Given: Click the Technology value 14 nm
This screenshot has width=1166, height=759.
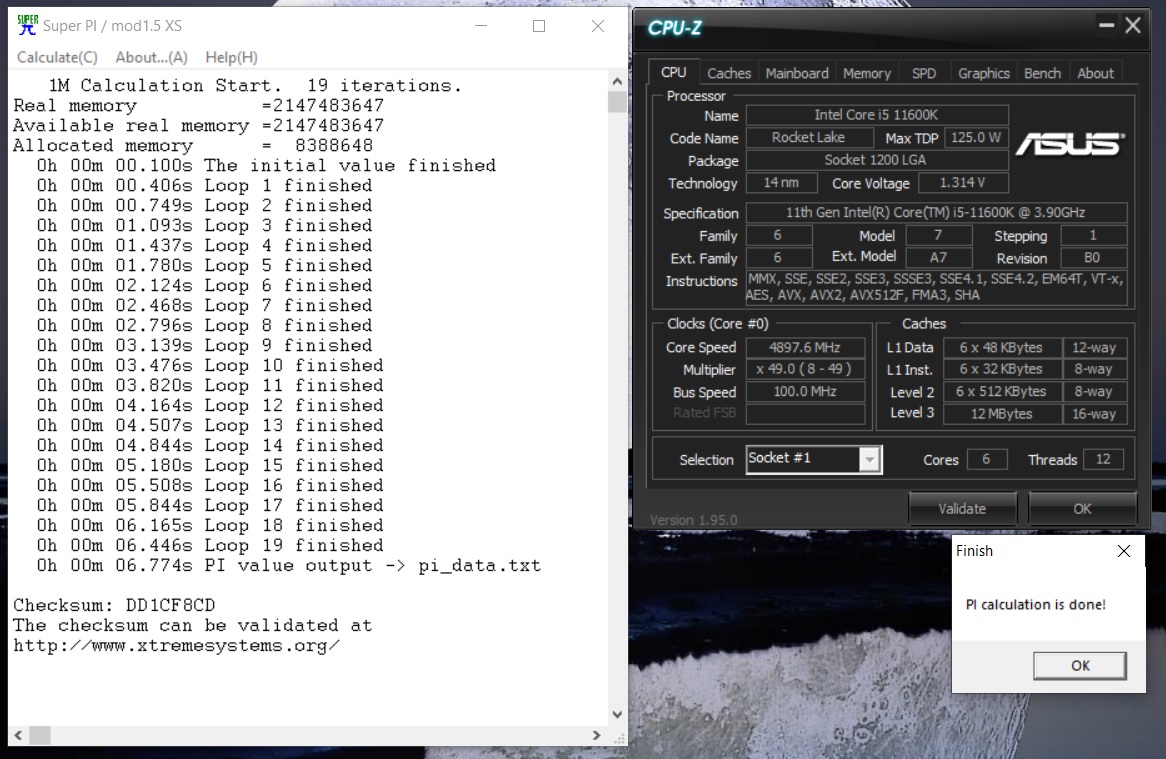Looking at the screenshot, I should click(781, 182).
